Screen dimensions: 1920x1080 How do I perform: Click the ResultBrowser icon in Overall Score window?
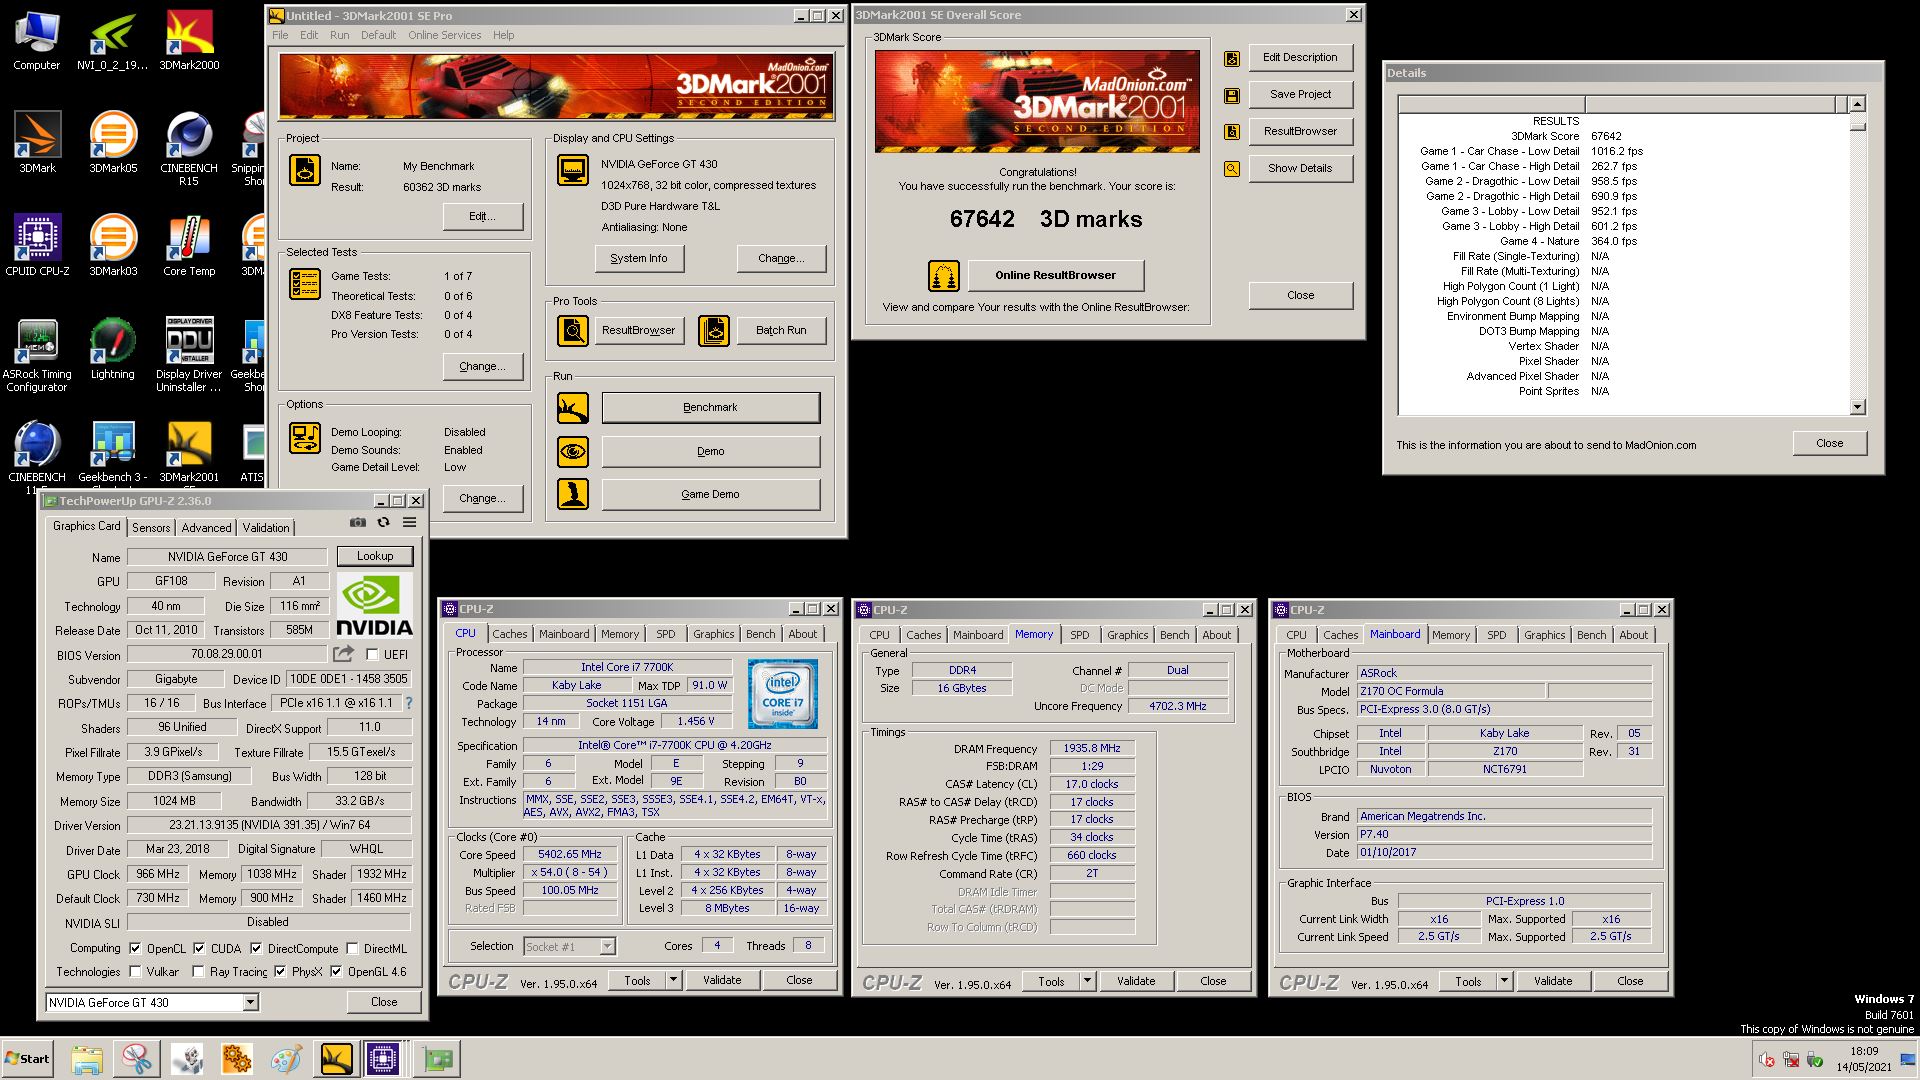[x=1232, y=132]
